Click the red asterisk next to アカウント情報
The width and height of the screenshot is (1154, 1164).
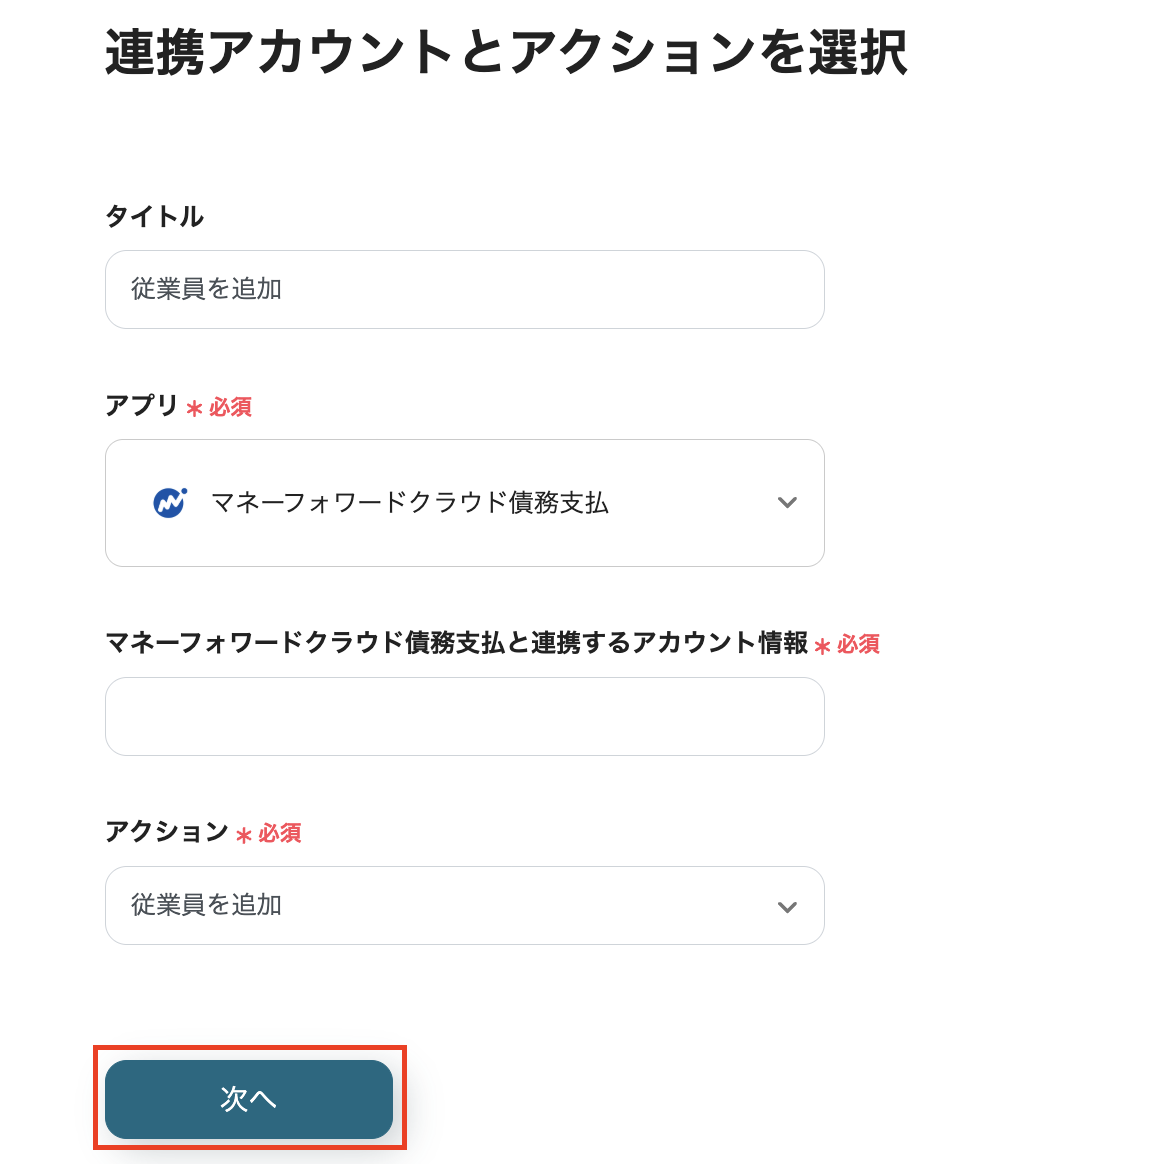(822, 646)
